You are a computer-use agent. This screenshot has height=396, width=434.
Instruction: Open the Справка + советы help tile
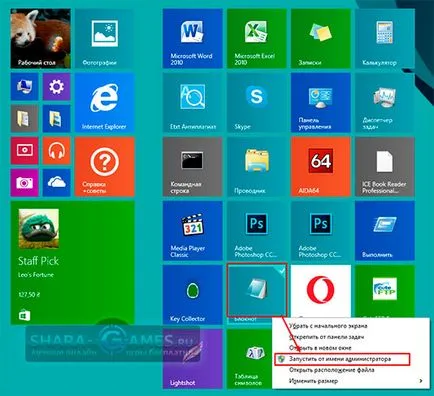[x=105, y=167]
